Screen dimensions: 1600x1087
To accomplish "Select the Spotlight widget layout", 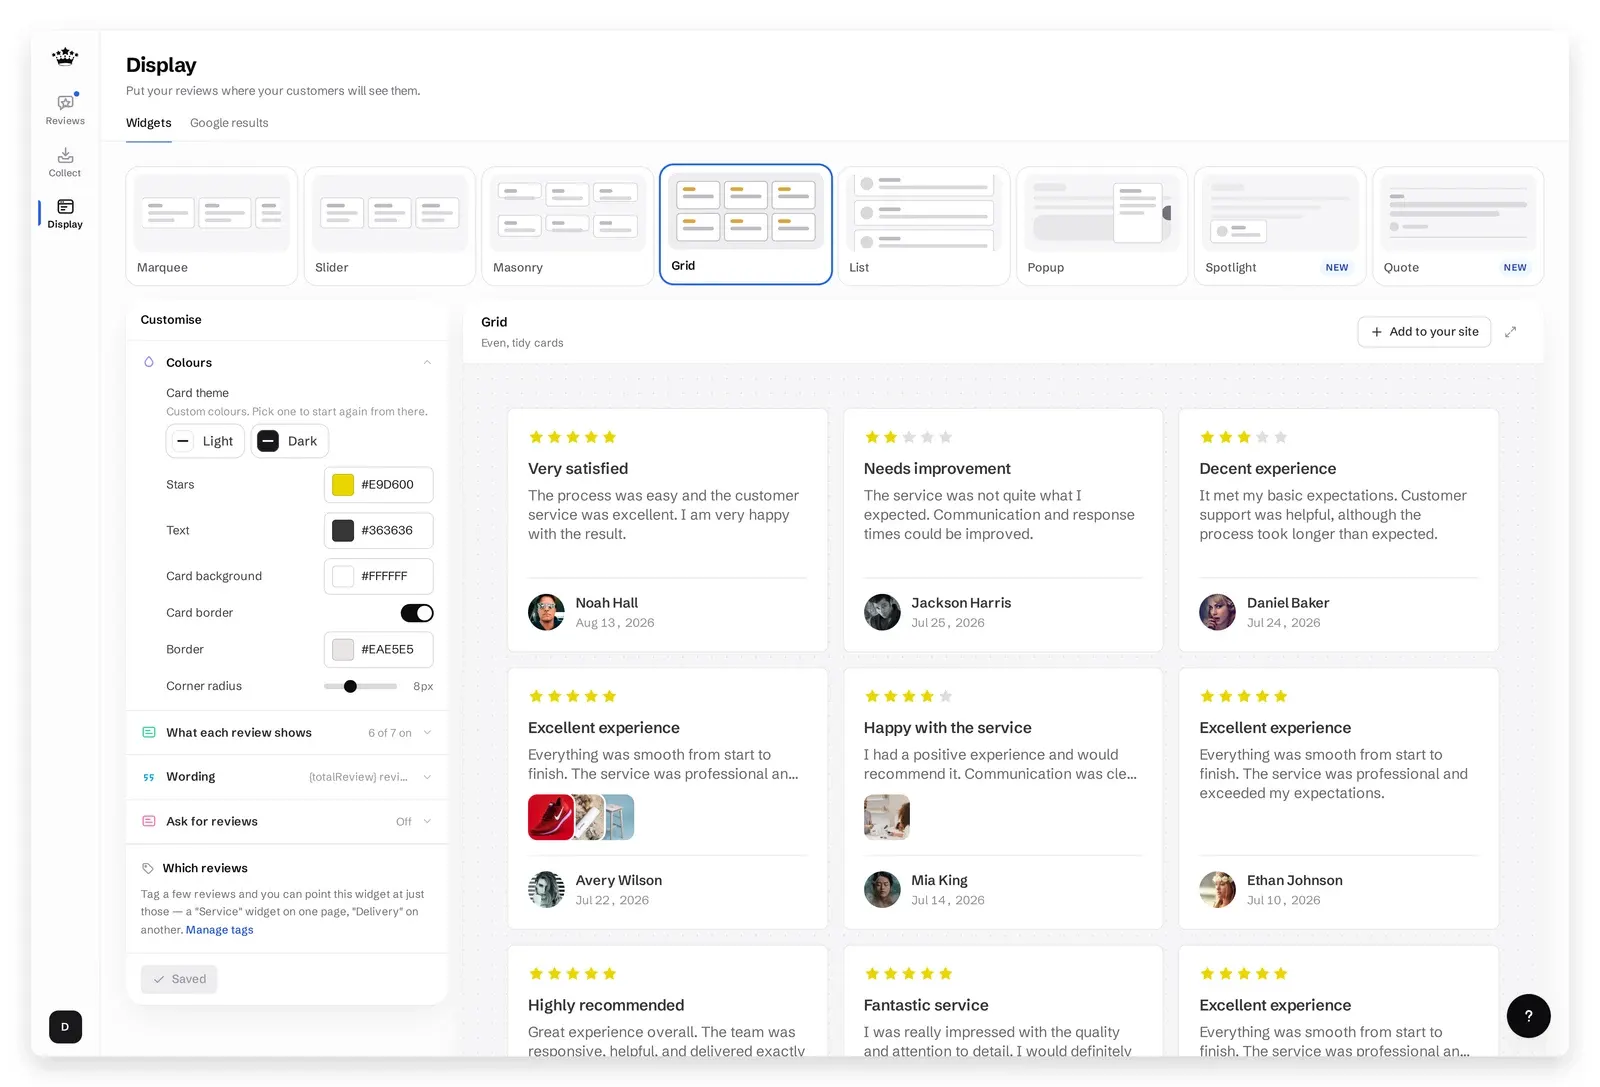I will [x=1279, y=226].
